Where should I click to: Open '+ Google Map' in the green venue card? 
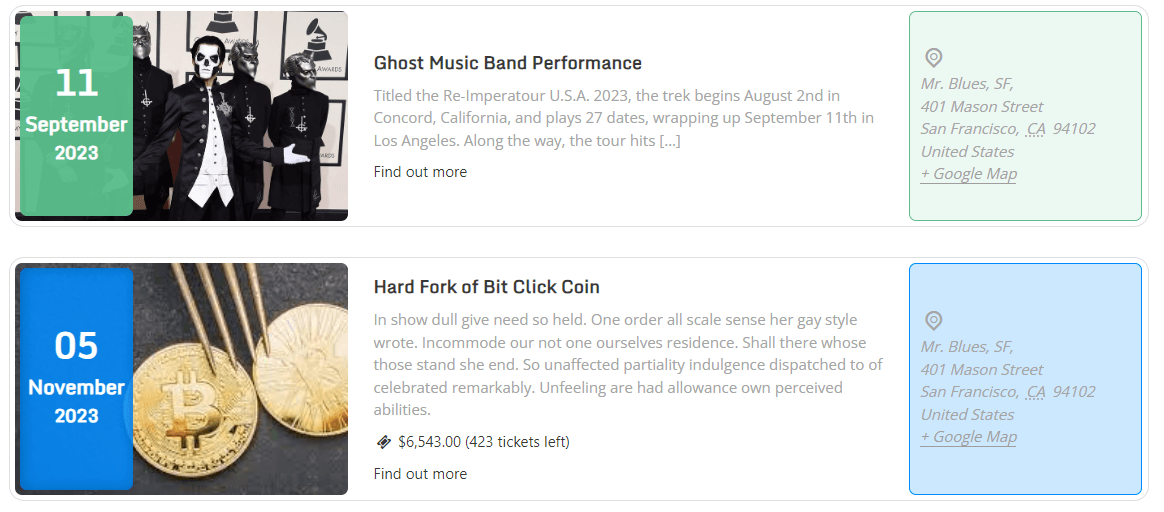coord(968,174)
